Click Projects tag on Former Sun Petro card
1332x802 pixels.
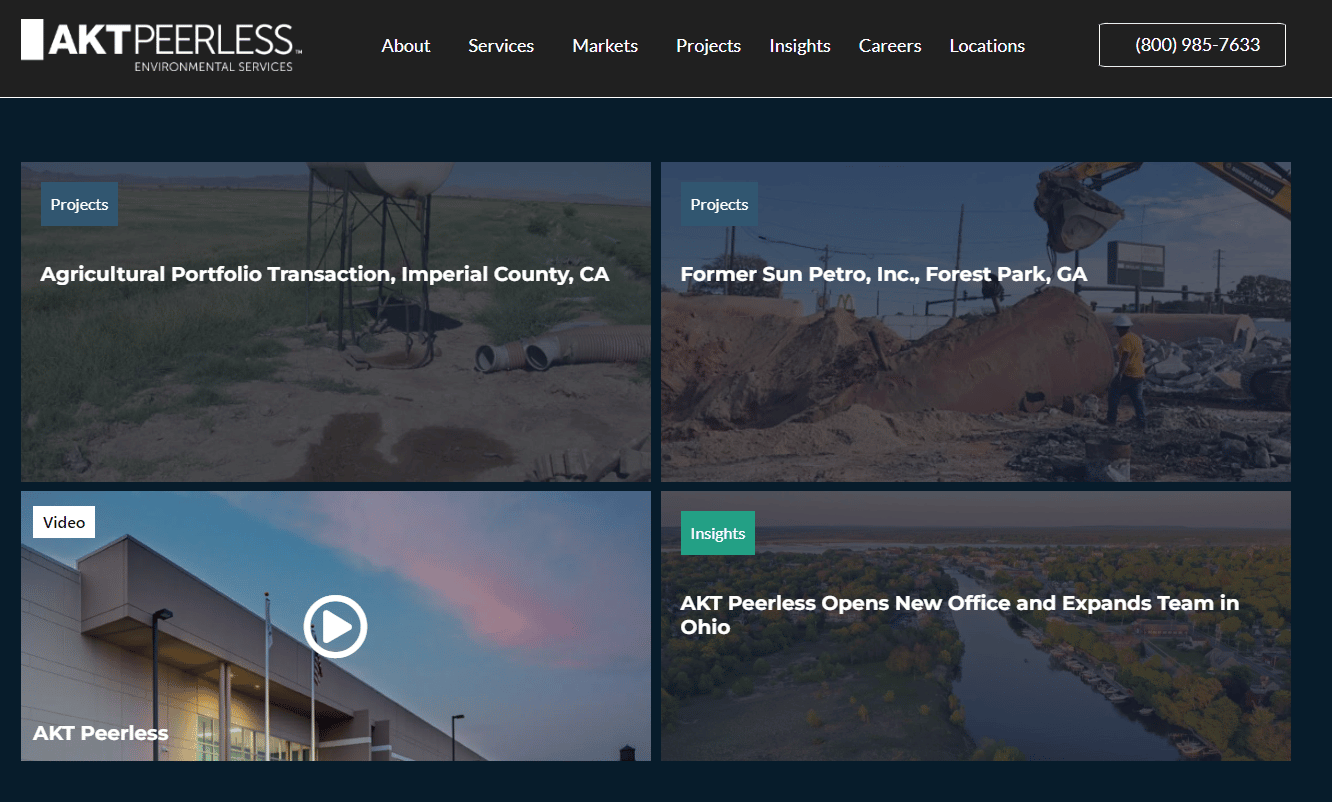pos(719,204)
